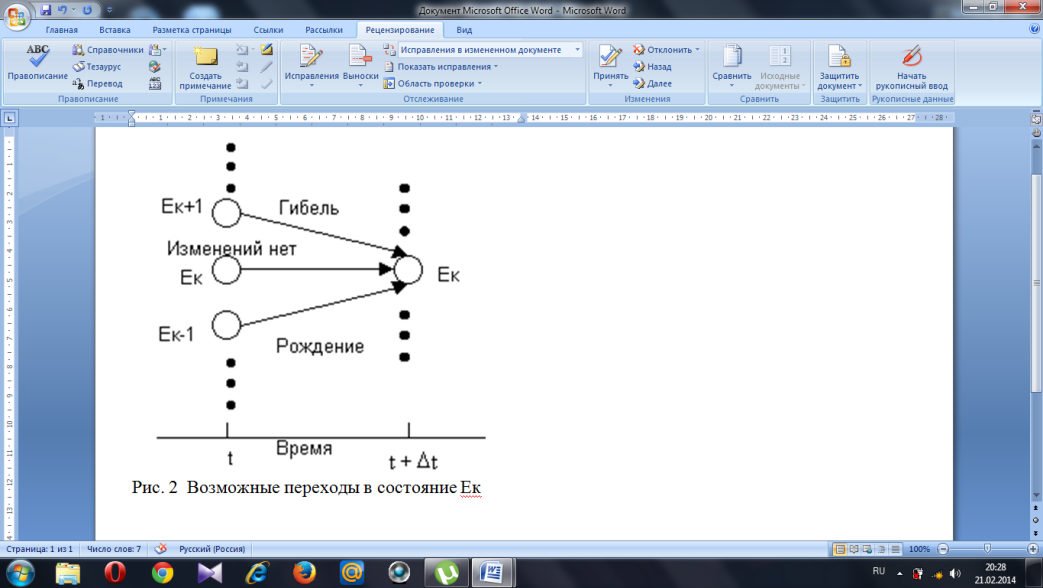
Task: Open the Office Button menu
Action: [17, 15]
